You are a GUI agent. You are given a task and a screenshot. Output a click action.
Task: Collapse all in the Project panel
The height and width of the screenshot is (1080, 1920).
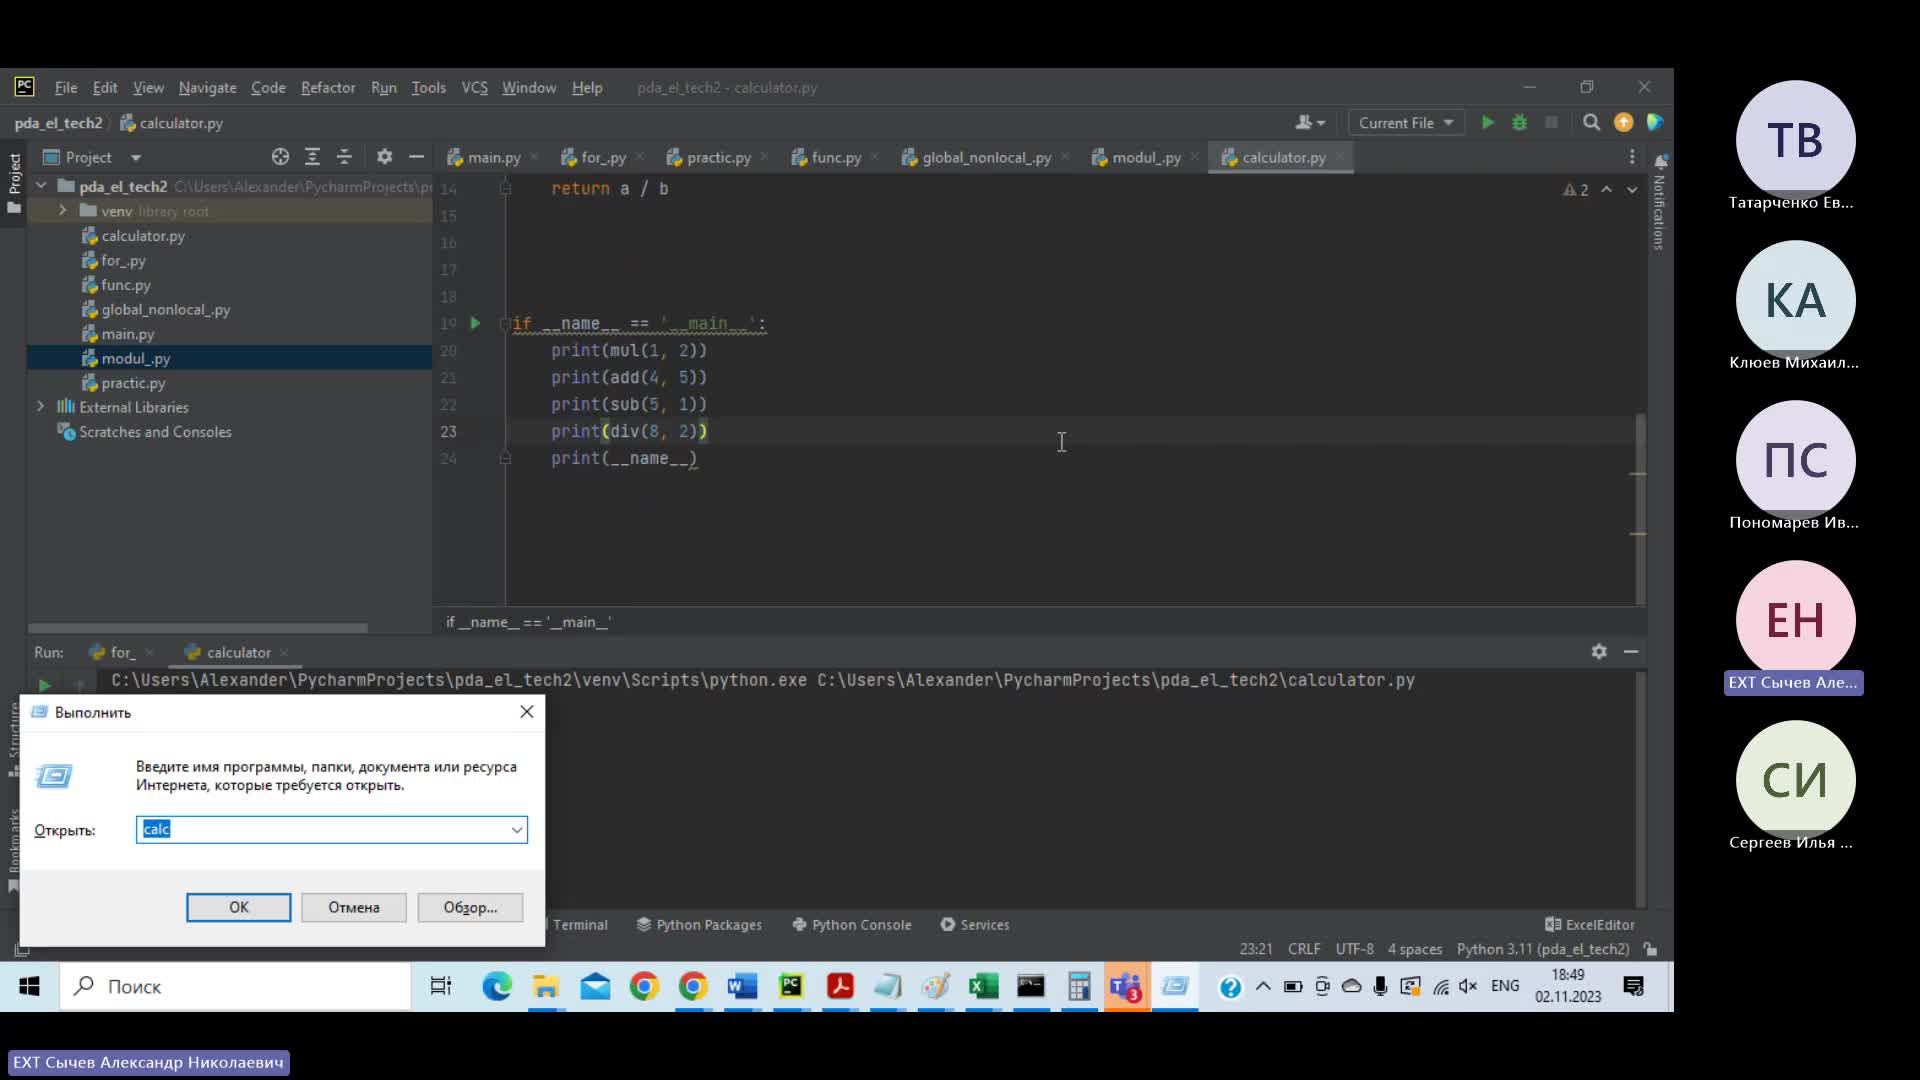click(344, 157)
